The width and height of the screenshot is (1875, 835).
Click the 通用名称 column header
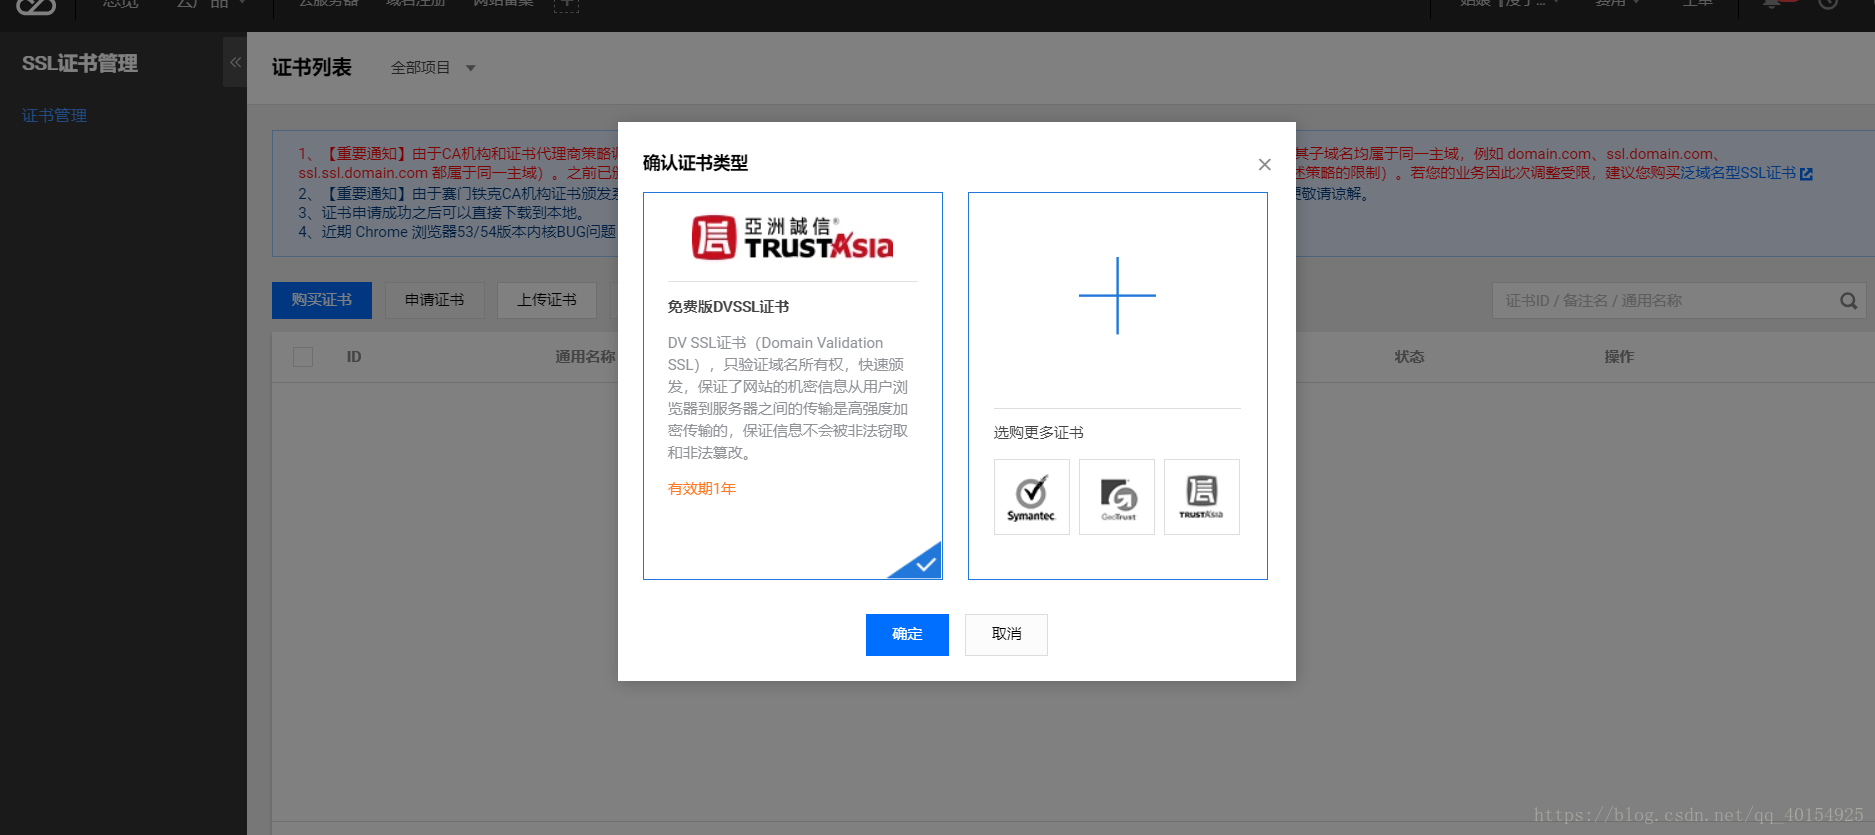tap(586, 357)
